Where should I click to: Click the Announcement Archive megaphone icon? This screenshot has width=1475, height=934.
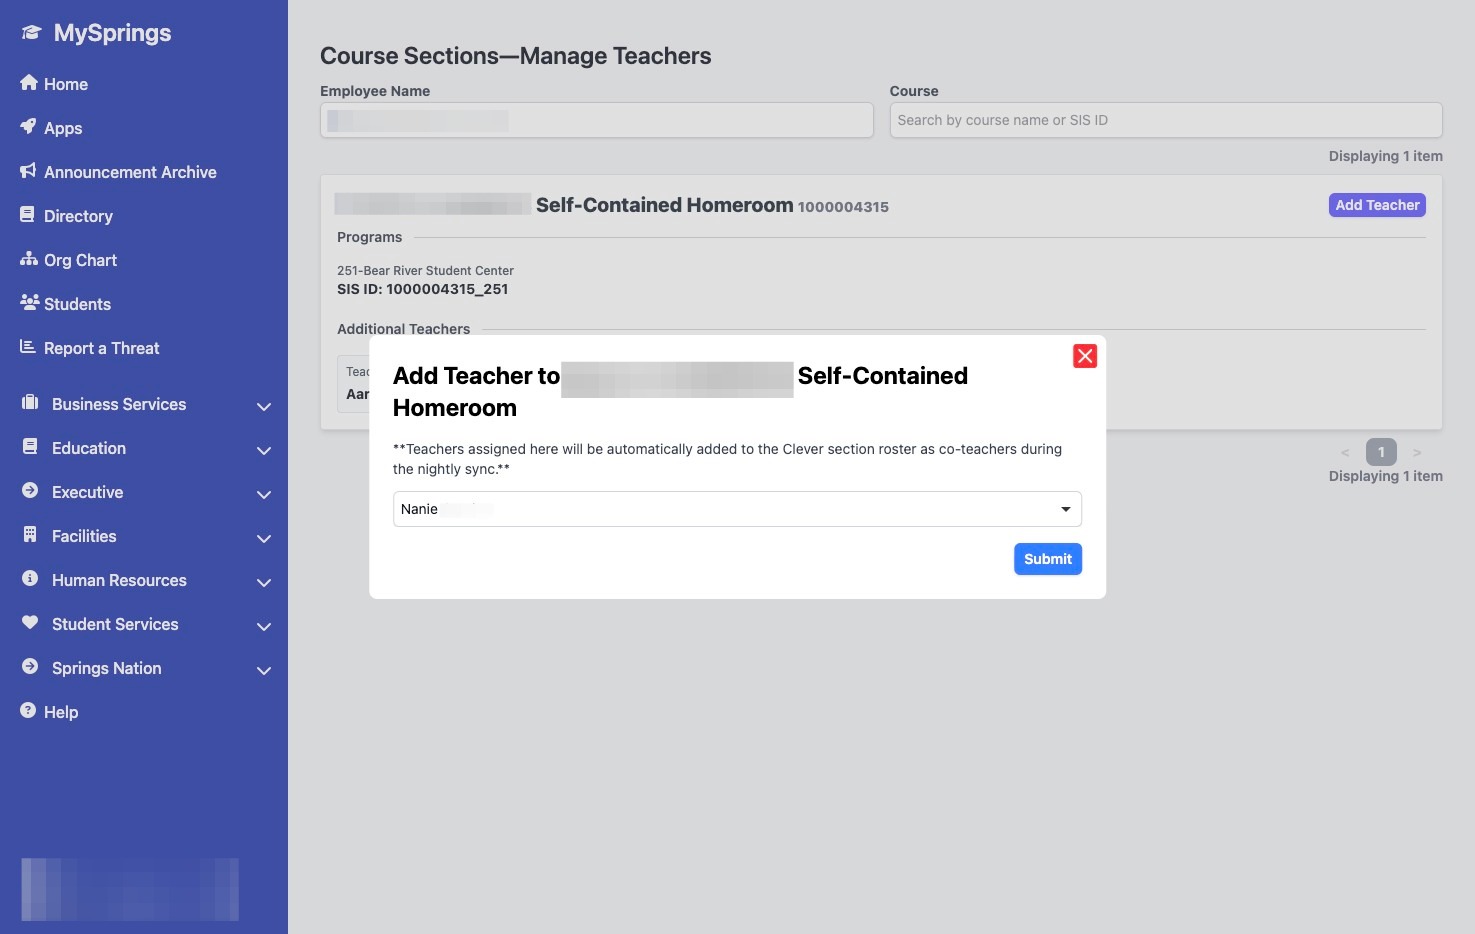[x=29, y=171]
